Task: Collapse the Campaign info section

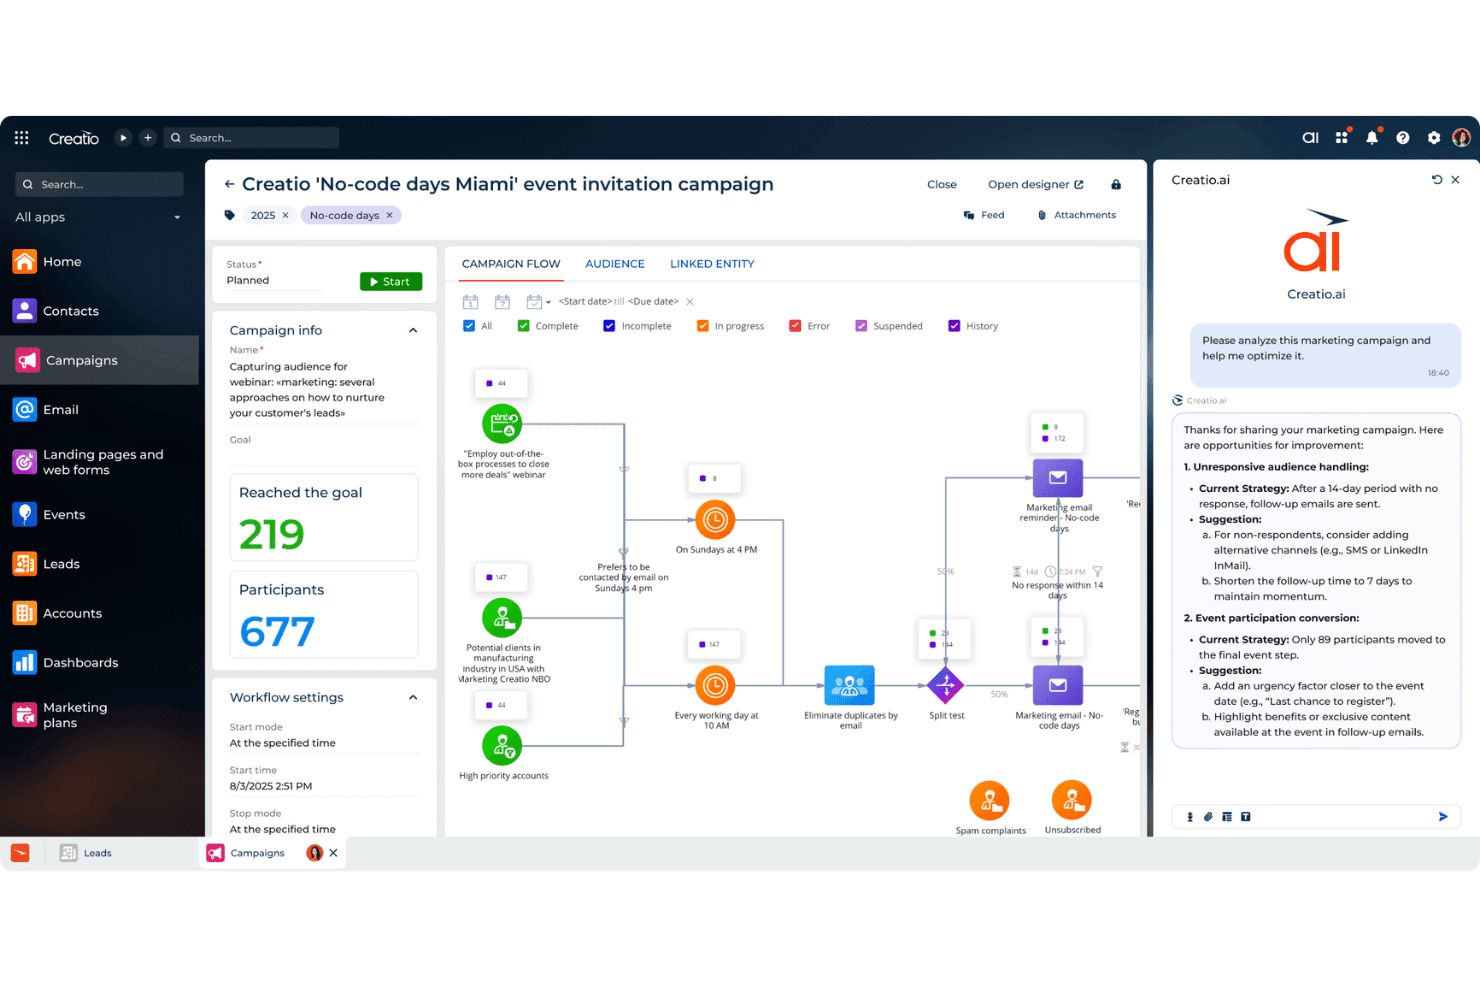Action: [413, 331]
